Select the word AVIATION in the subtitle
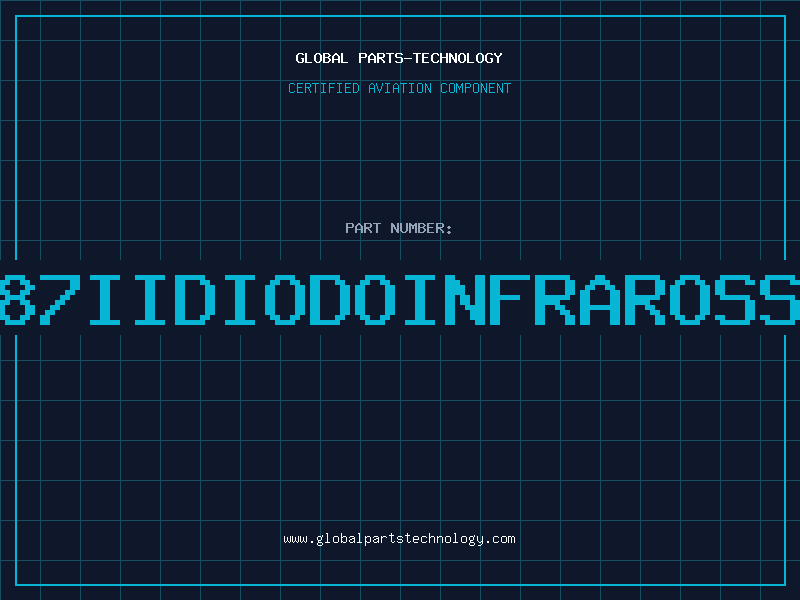This screenshot has width=800, height=600. click(x=400, y=88)
